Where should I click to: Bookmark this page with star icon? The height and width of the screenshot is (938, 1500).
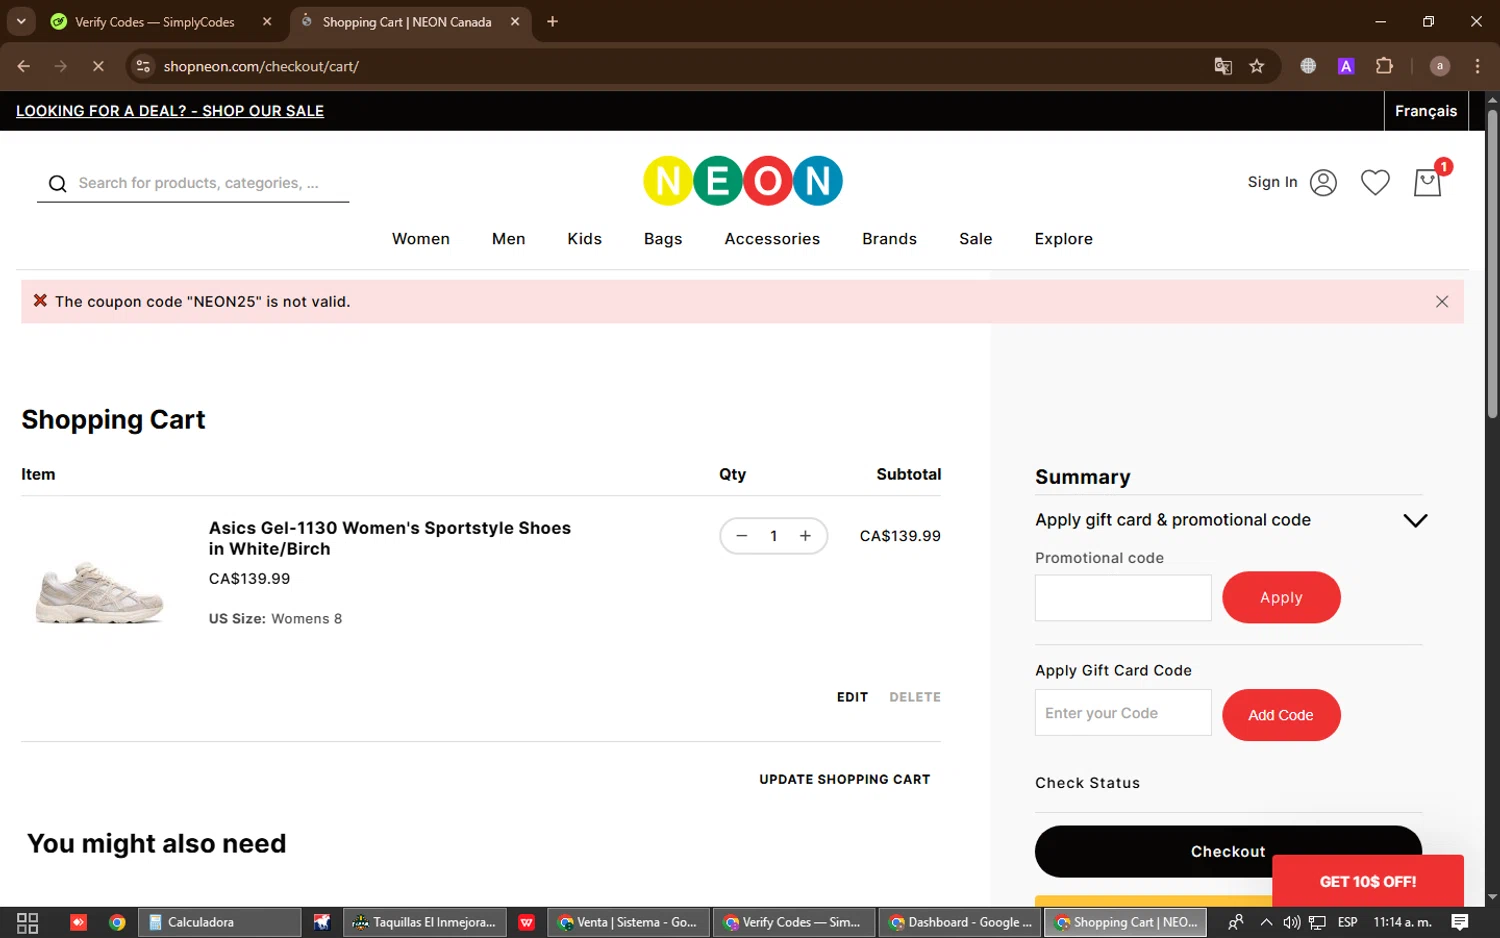pyautogui.click(x=1257, y=66)
